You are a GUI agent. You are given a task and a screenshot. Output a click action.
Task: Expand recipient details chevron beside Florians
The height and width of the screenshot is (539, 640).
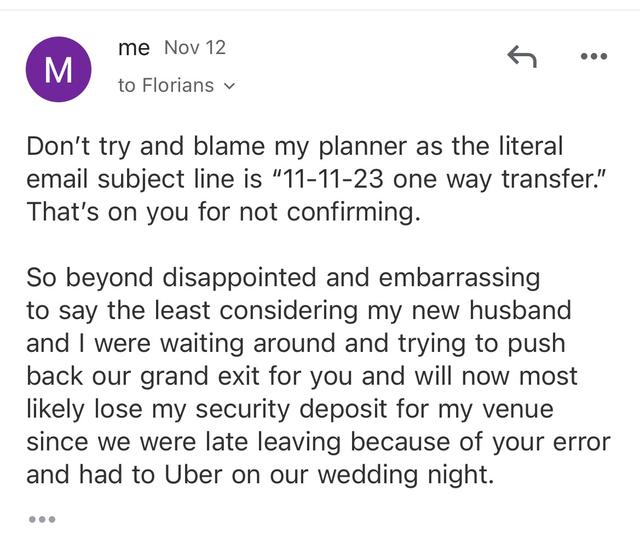coord(229,87)
